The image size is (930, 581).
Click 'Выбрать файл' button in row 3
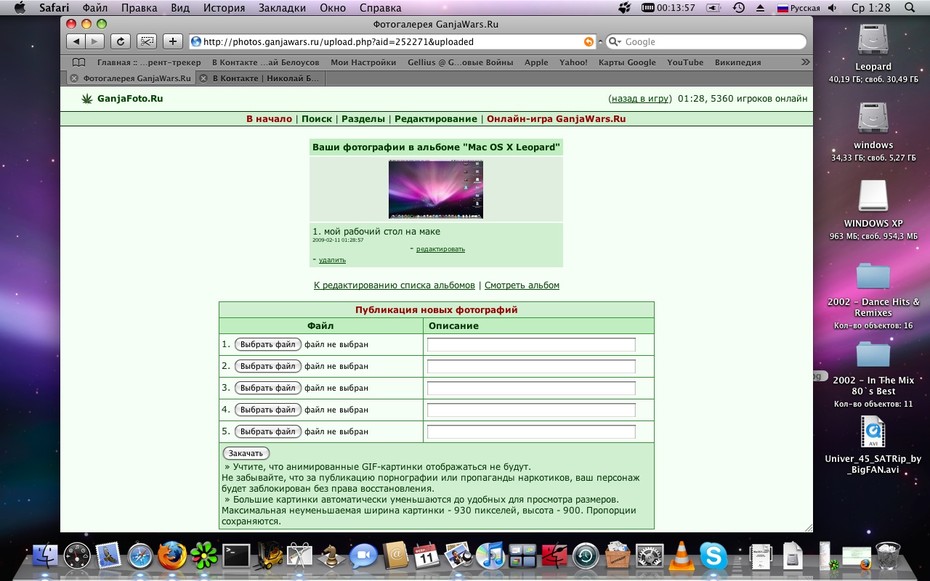[x=268, y=388]
